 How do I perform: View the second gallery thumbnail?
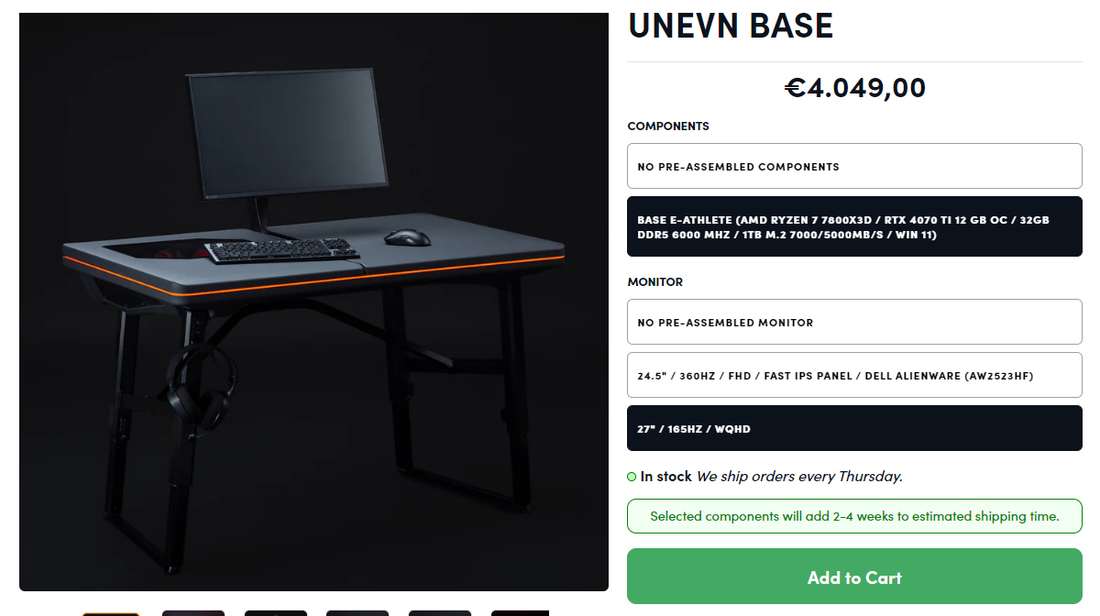193,613
